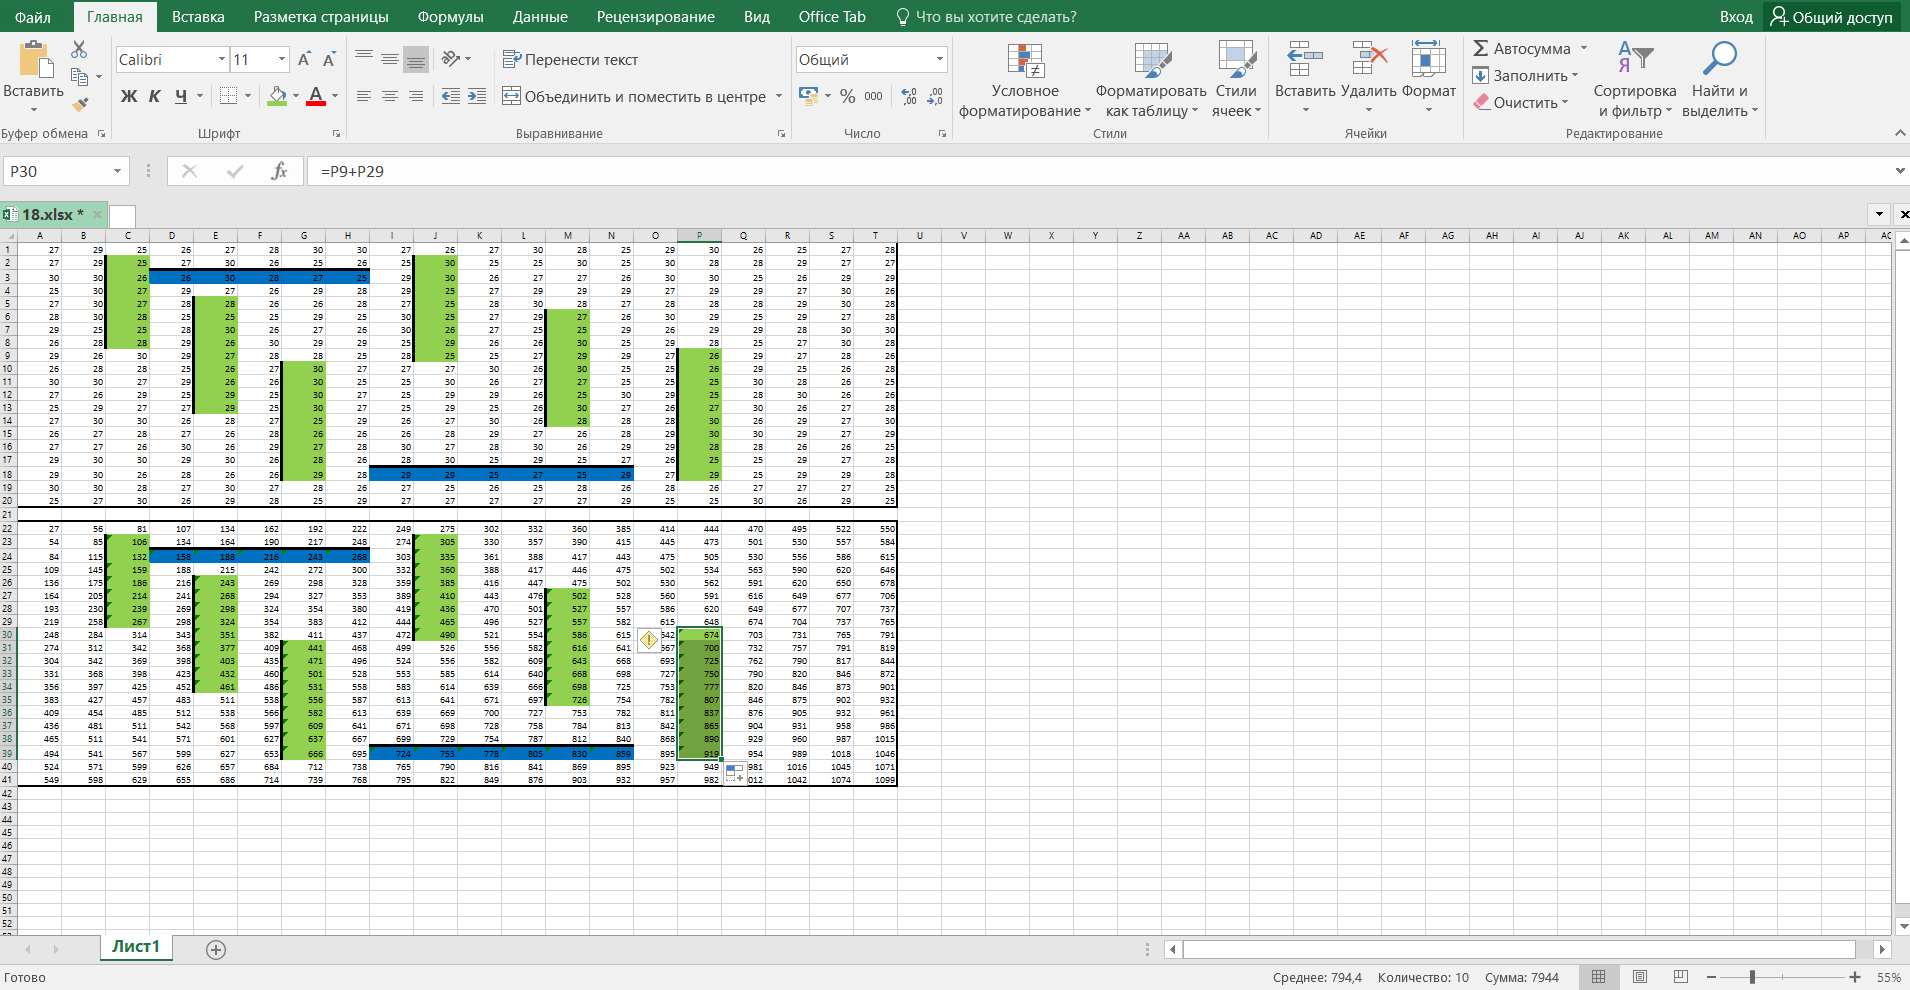Click the Borders icon
The height and width of the screenshot is (990, 1910).
point(228,96)
